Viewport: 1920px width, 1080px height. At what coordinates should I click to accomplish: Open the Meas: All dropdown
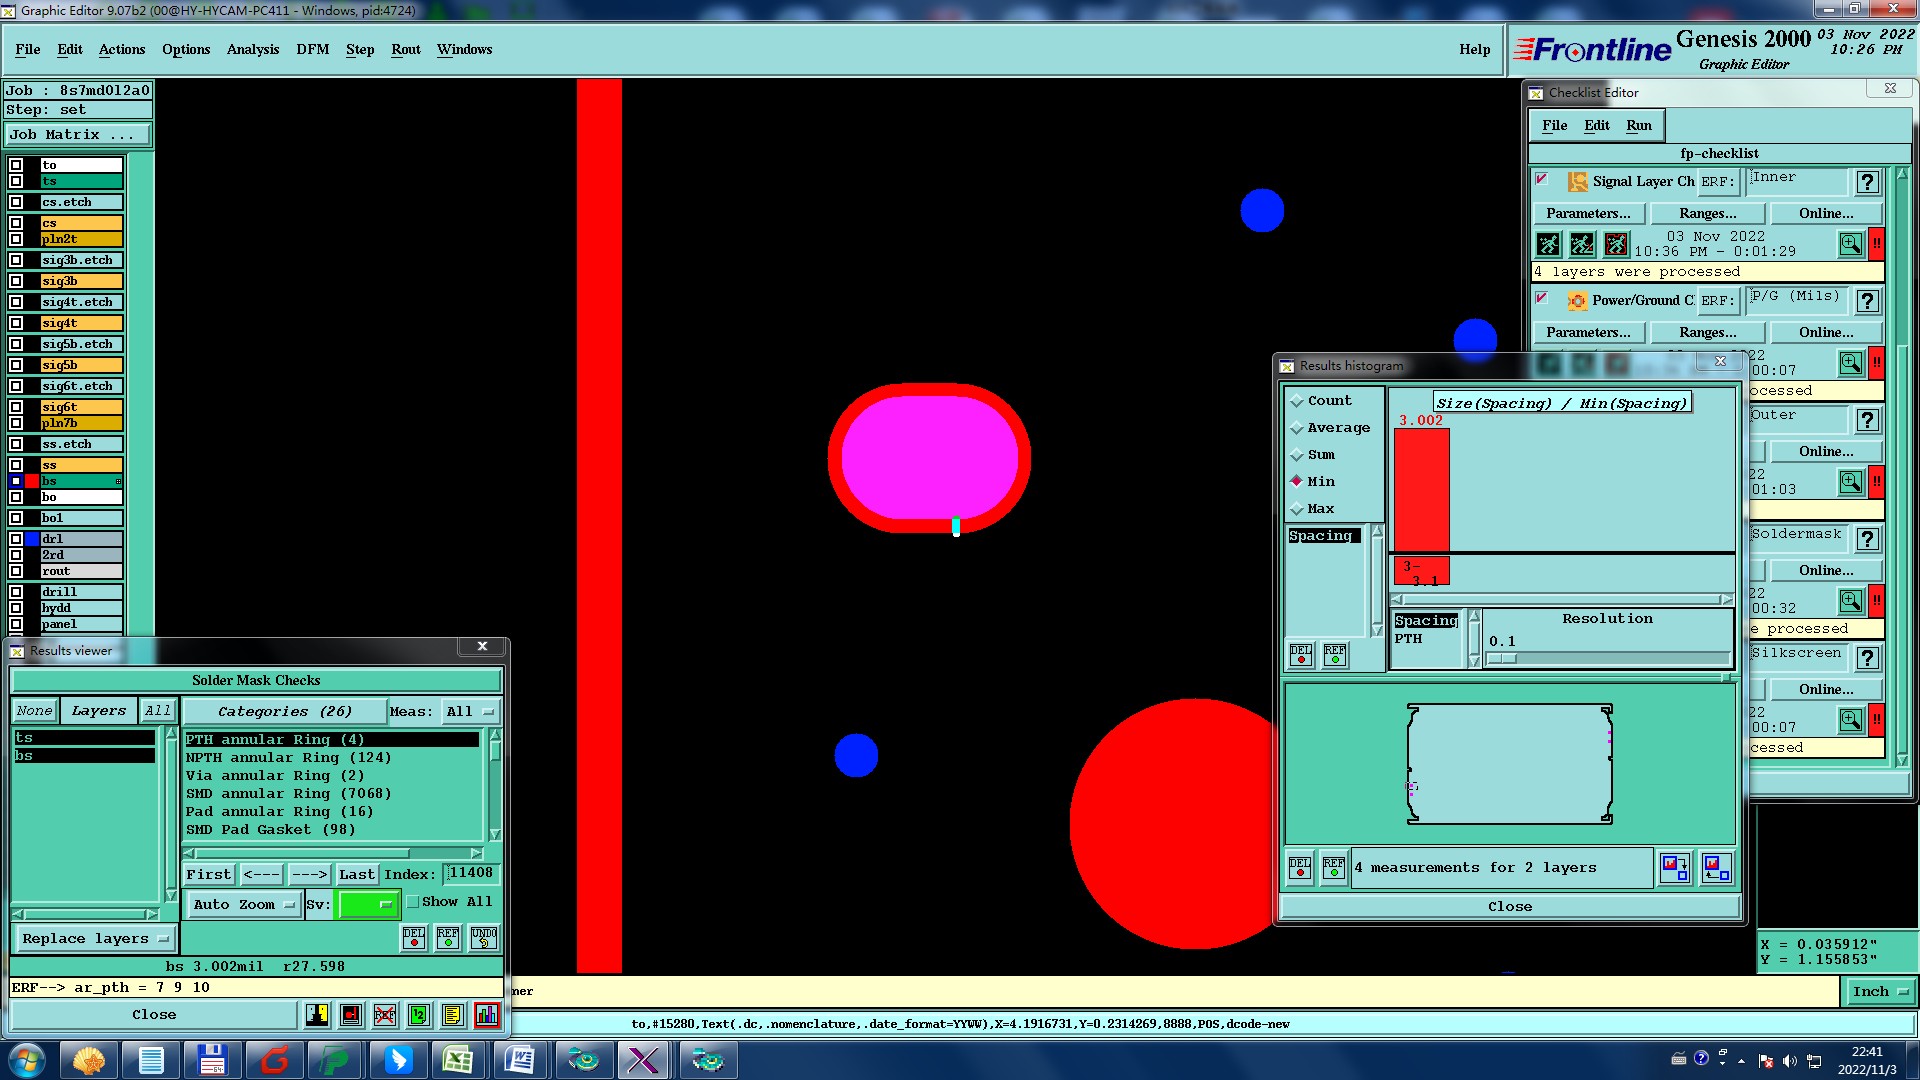click(470, 712)
